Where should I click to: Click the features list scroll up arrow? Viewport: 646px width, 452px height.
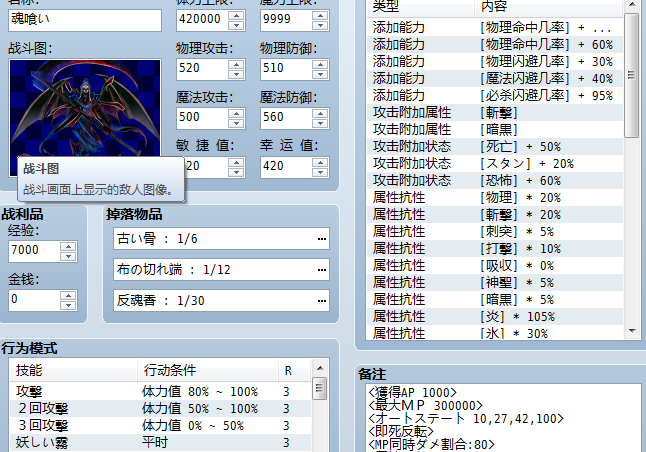(632, 5)
